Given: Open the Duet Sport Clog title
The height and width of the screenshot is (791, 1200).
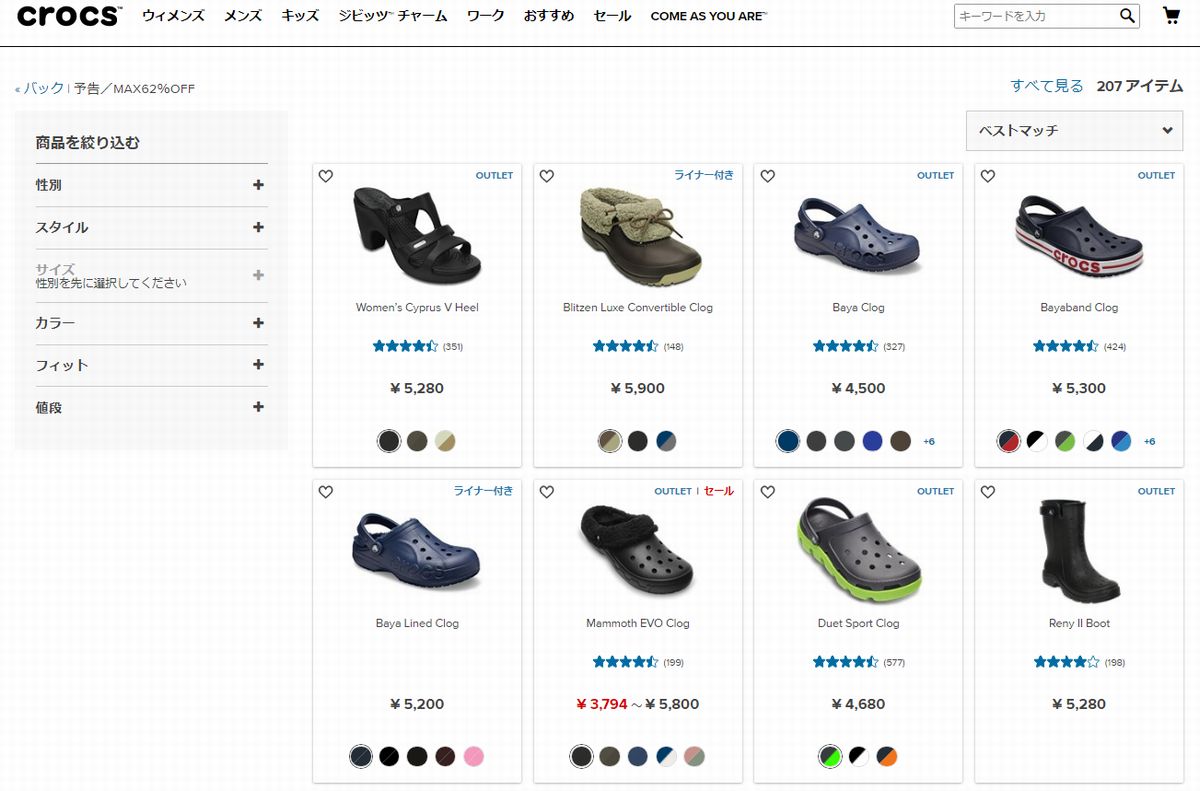Looking at the screenshot, I should tap(858, 623).
